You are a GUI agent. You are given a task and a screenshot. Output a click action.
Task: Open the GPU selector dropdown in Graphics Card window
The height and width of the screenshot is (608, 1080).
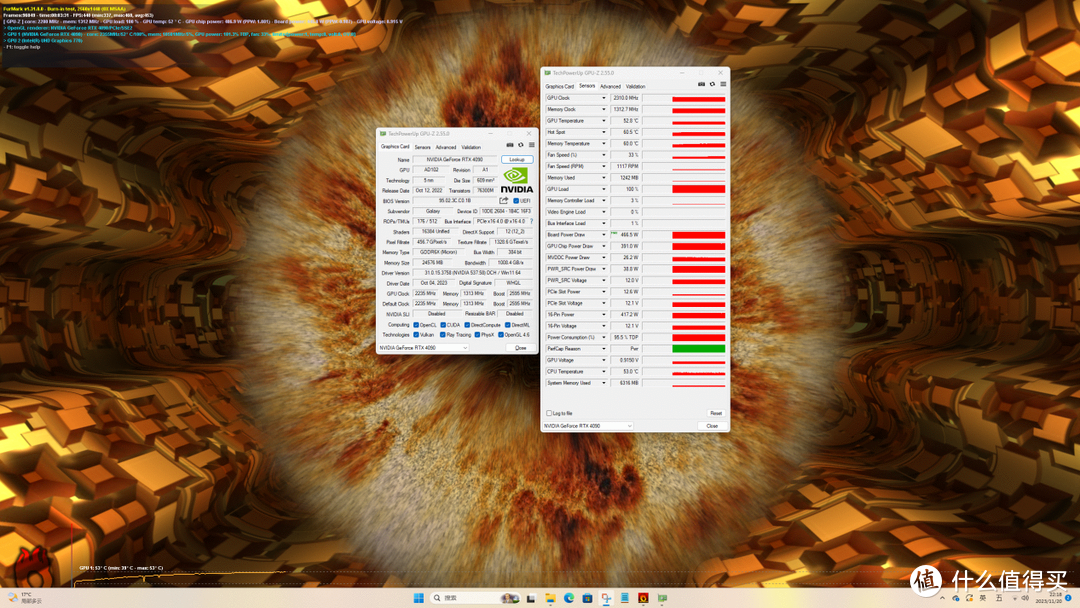[x=424, y=348]
